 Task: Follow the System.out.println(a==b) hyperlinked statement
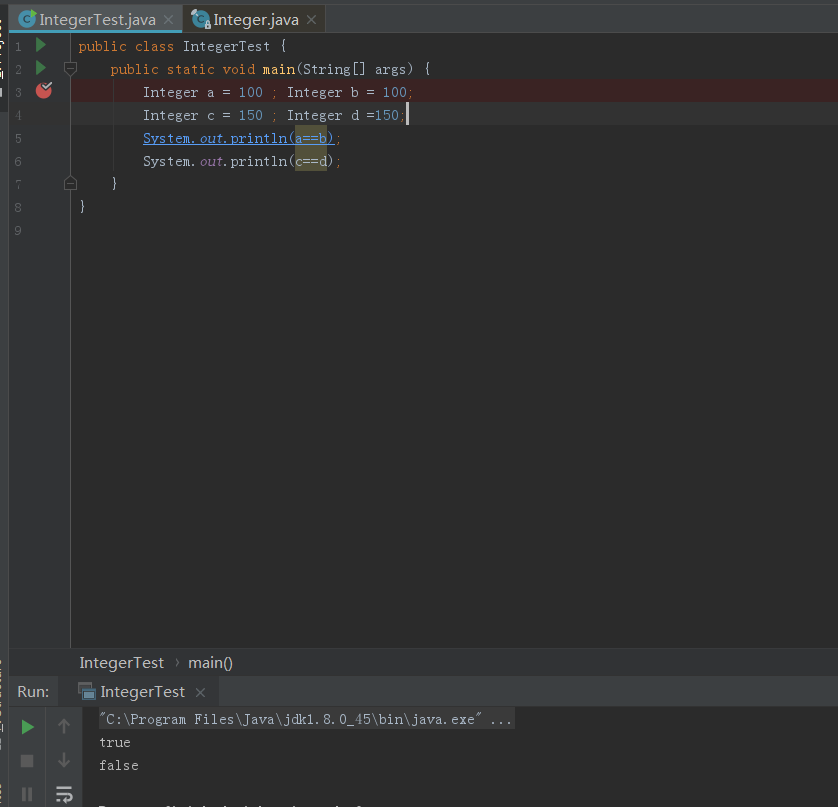pyautogui.click(x=238, y=138)
